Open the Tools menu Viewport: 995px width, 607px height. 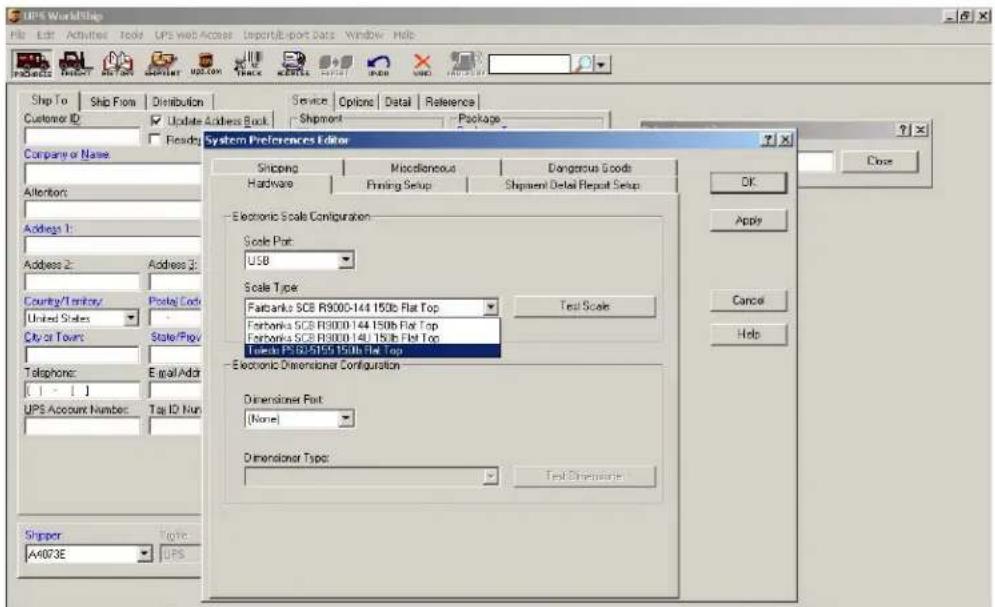131,35
